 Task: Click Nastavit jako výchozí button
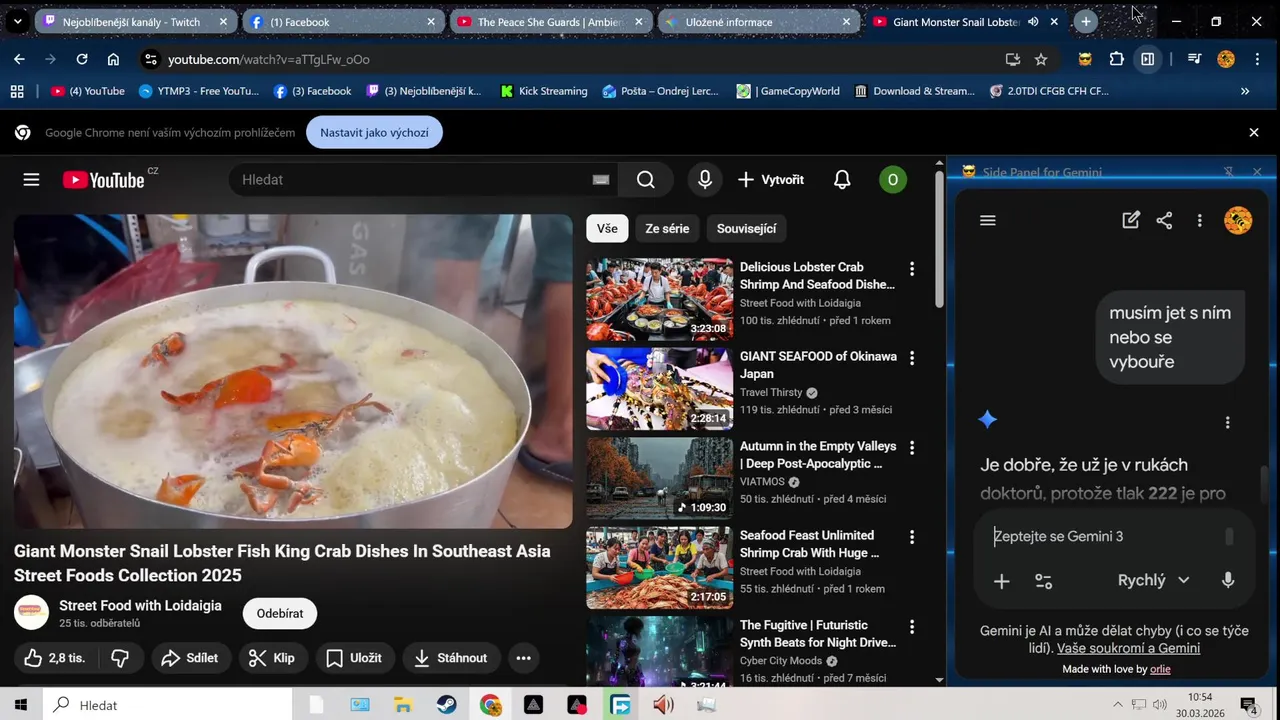coord(374,132)
